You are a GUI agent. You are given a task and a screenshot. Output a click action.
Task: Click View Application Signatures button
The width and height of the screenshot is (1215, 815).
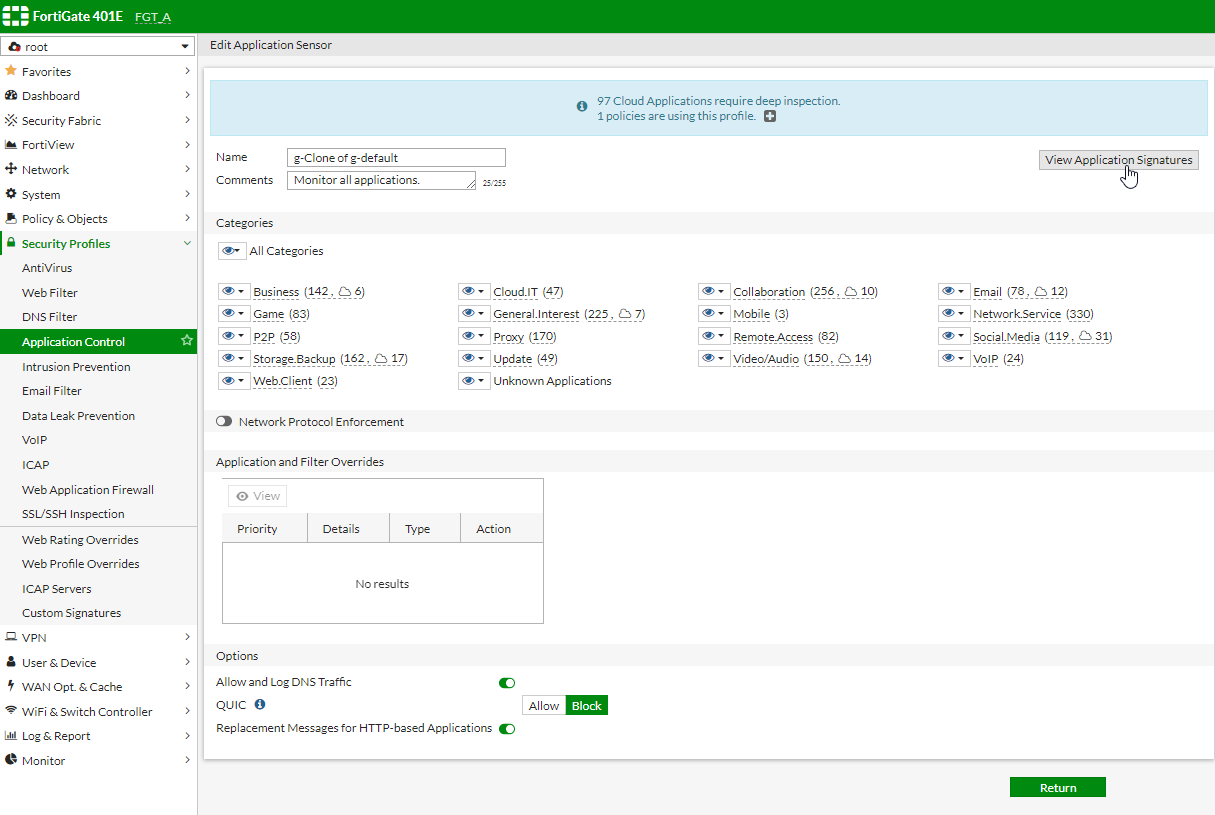[1118, 160]
